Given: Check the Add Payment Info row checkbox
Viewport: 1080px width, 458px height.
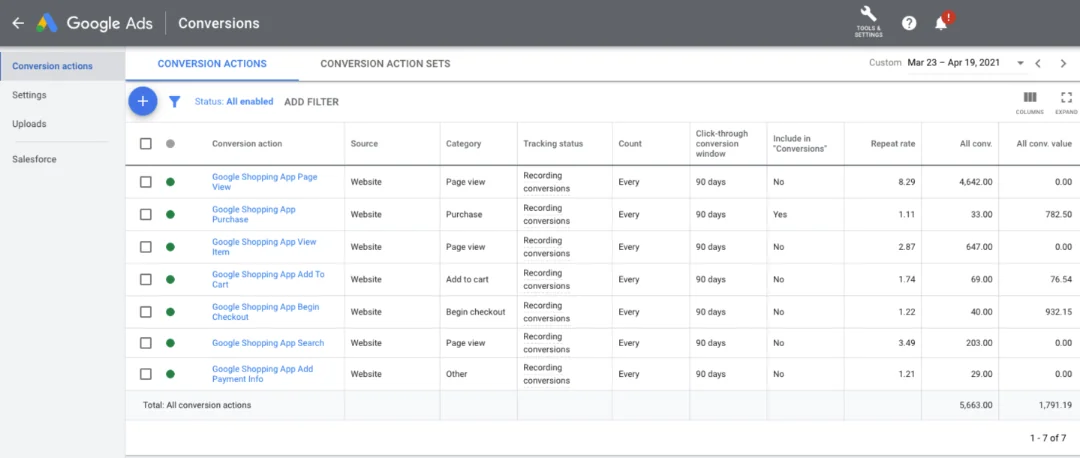Looking at the screenshot, I should [x=145, y=374].
